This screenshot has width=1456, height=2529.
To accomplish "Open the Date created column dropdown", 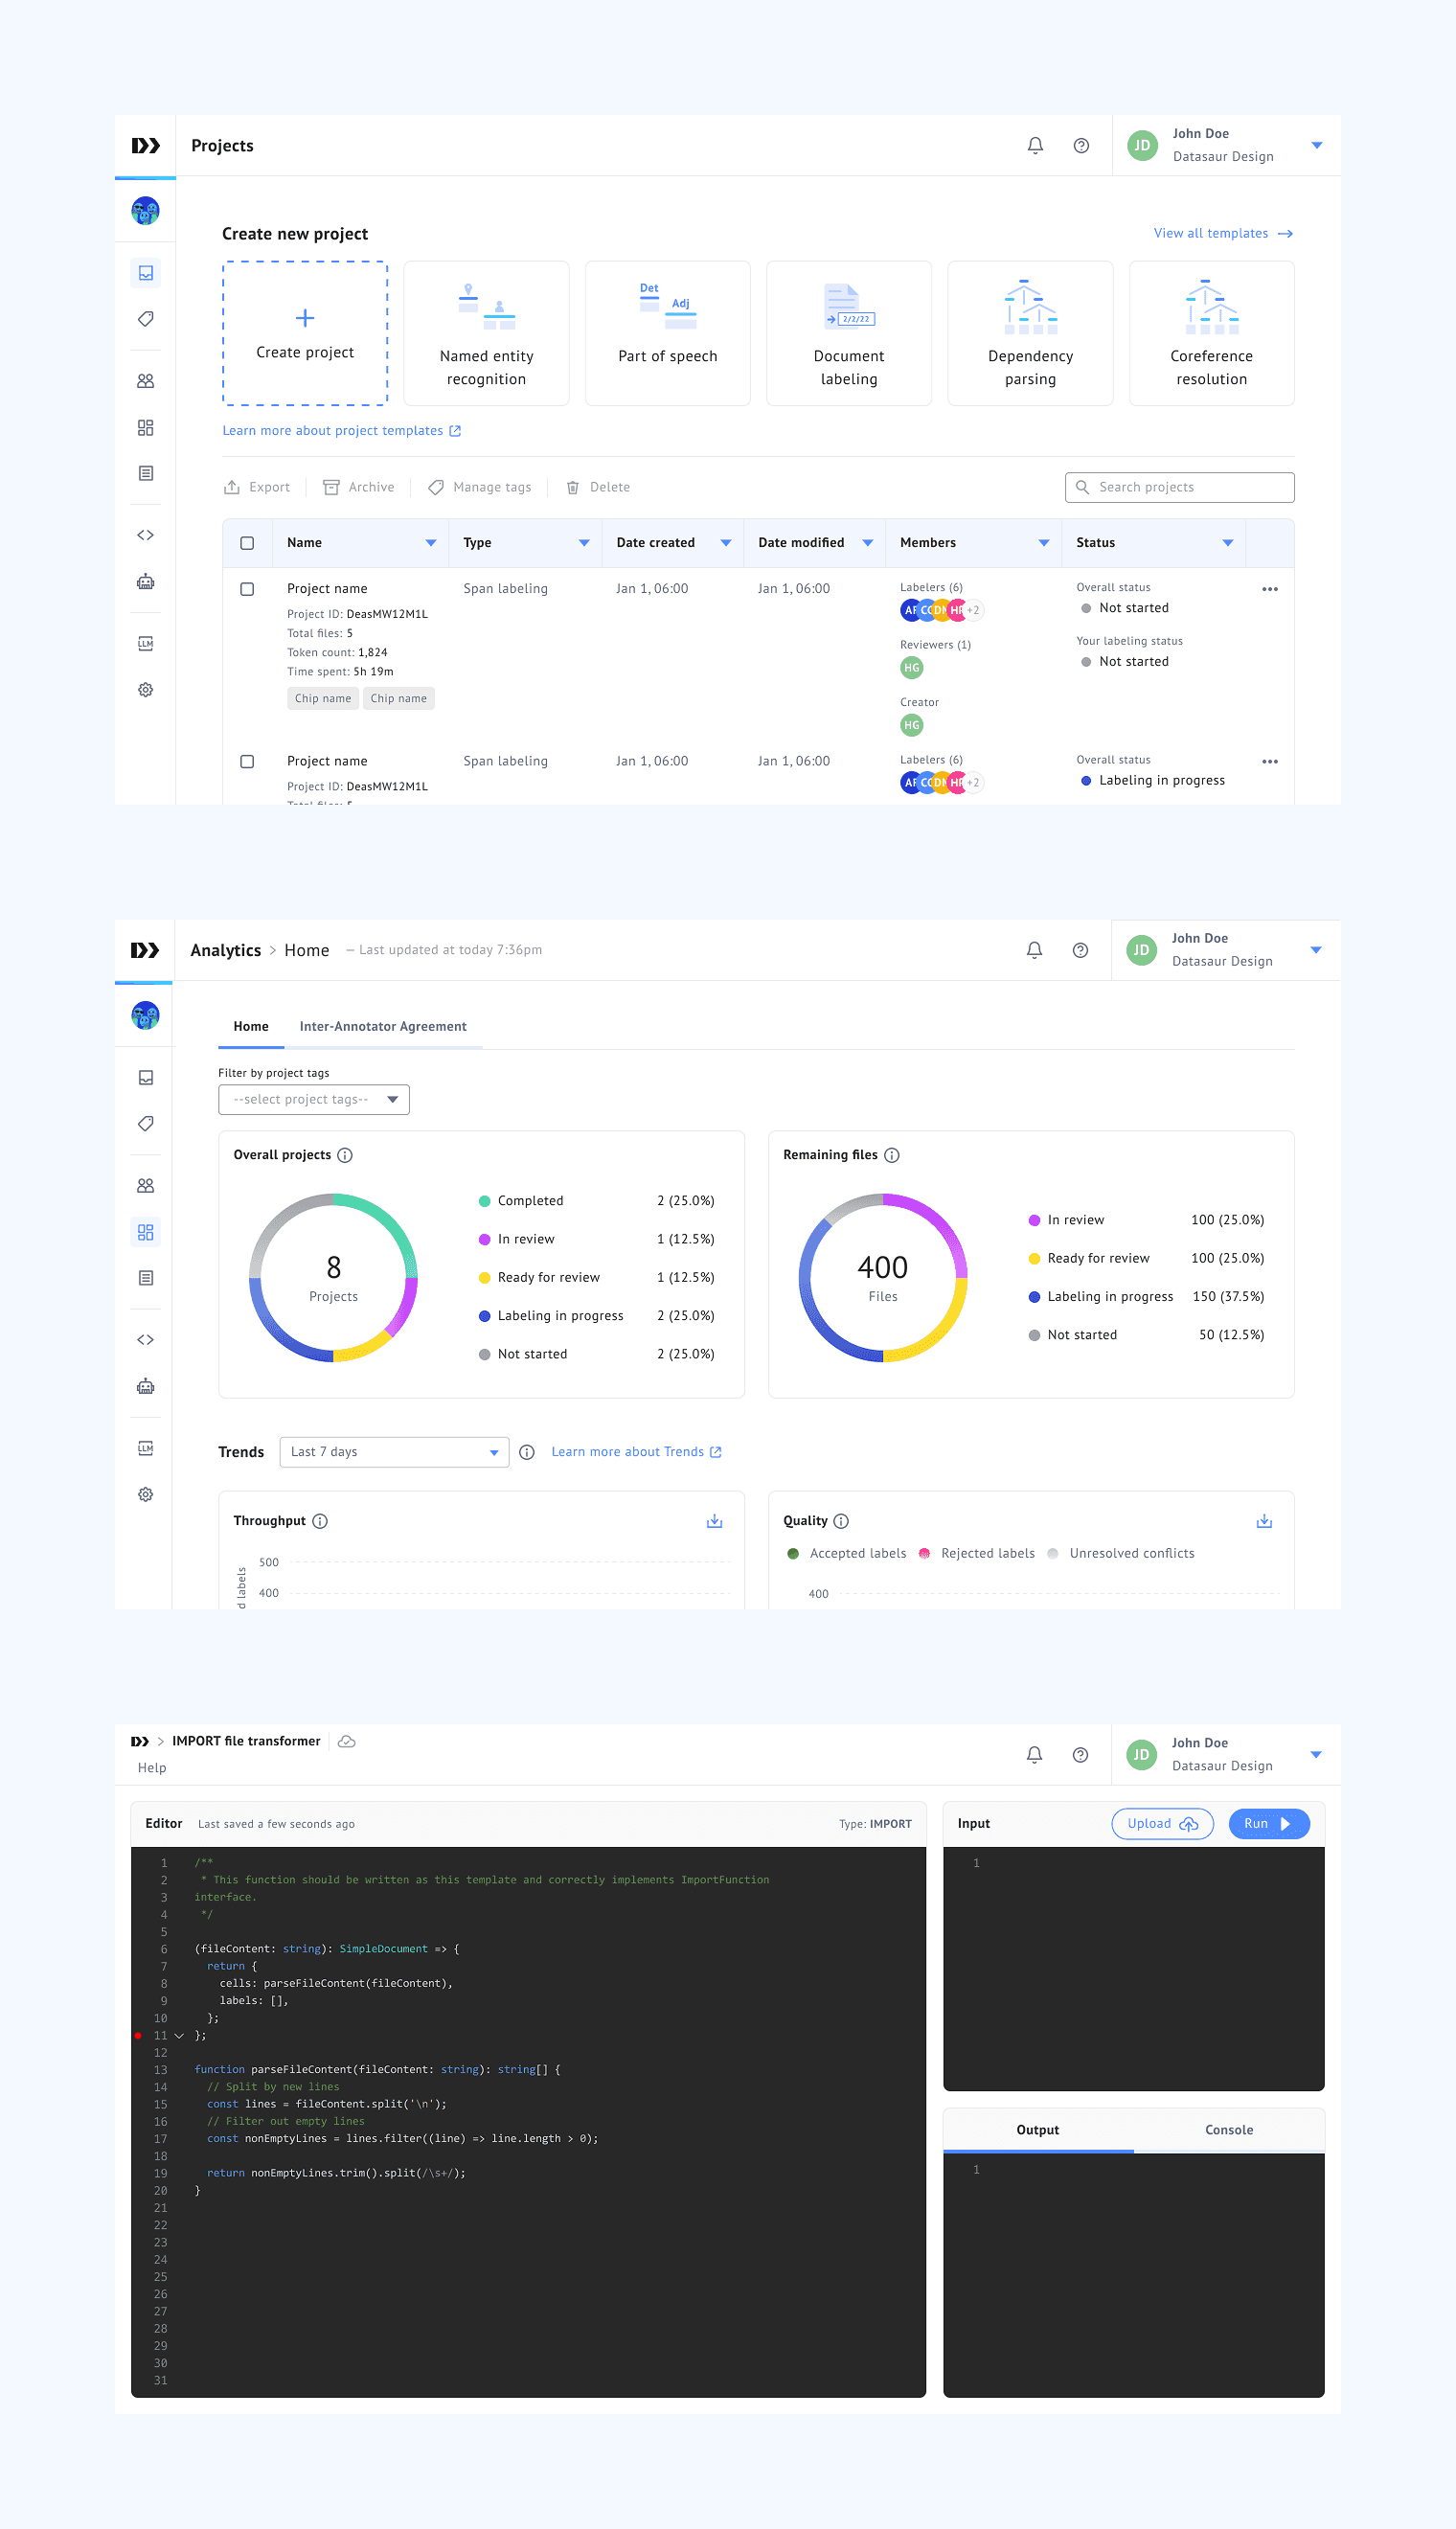I will 726,543.
